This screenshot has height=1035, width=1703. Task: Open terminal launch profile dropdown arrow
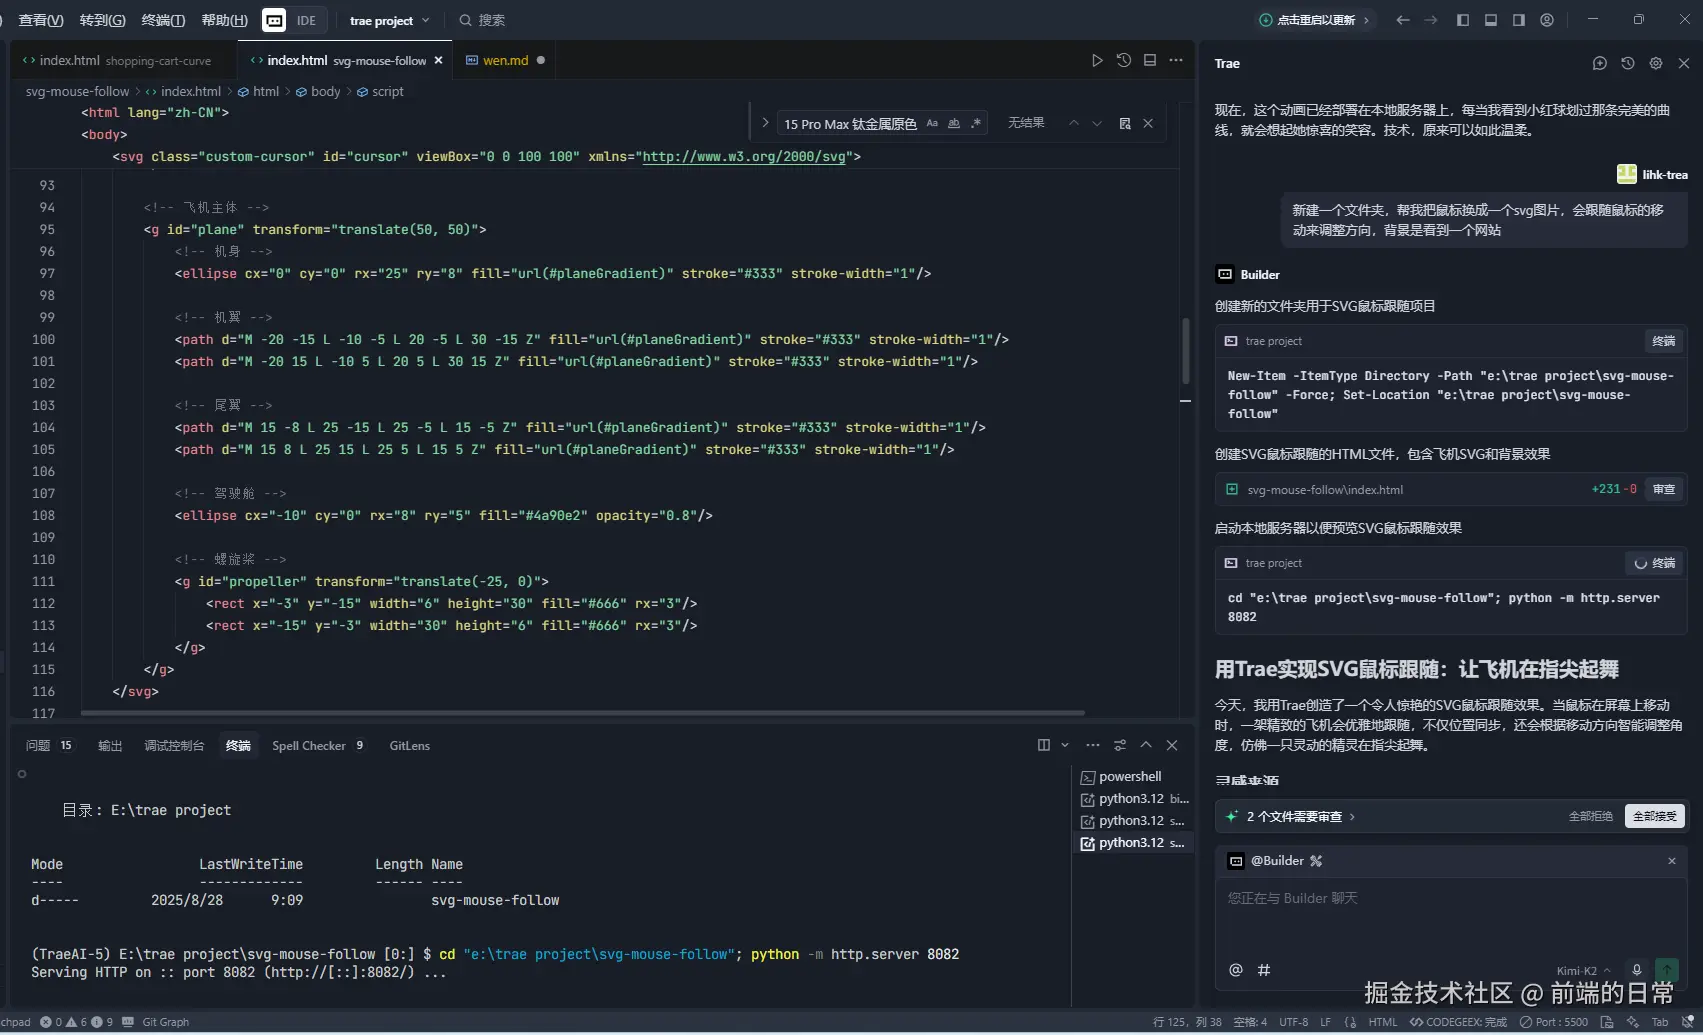pyautogui.click(x=1065, y=745)
